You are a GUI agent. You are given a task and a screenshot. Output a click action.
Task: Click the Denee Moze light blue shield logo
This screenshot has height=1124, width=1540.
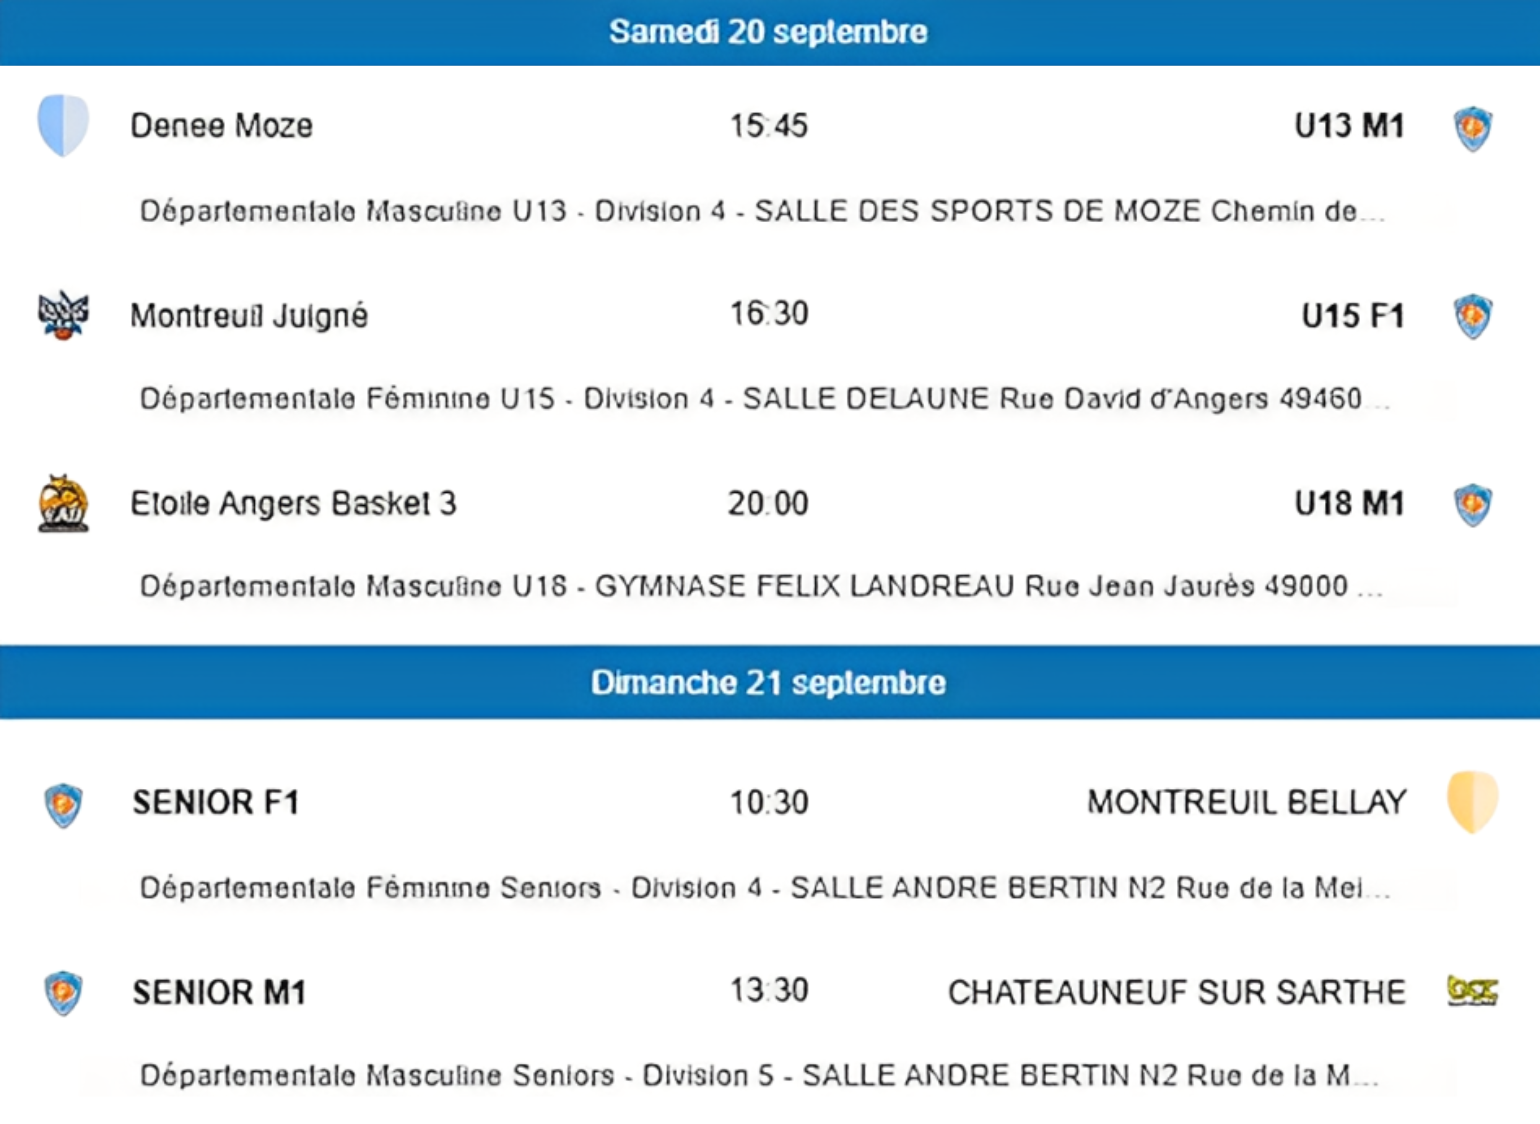point(63,125)
